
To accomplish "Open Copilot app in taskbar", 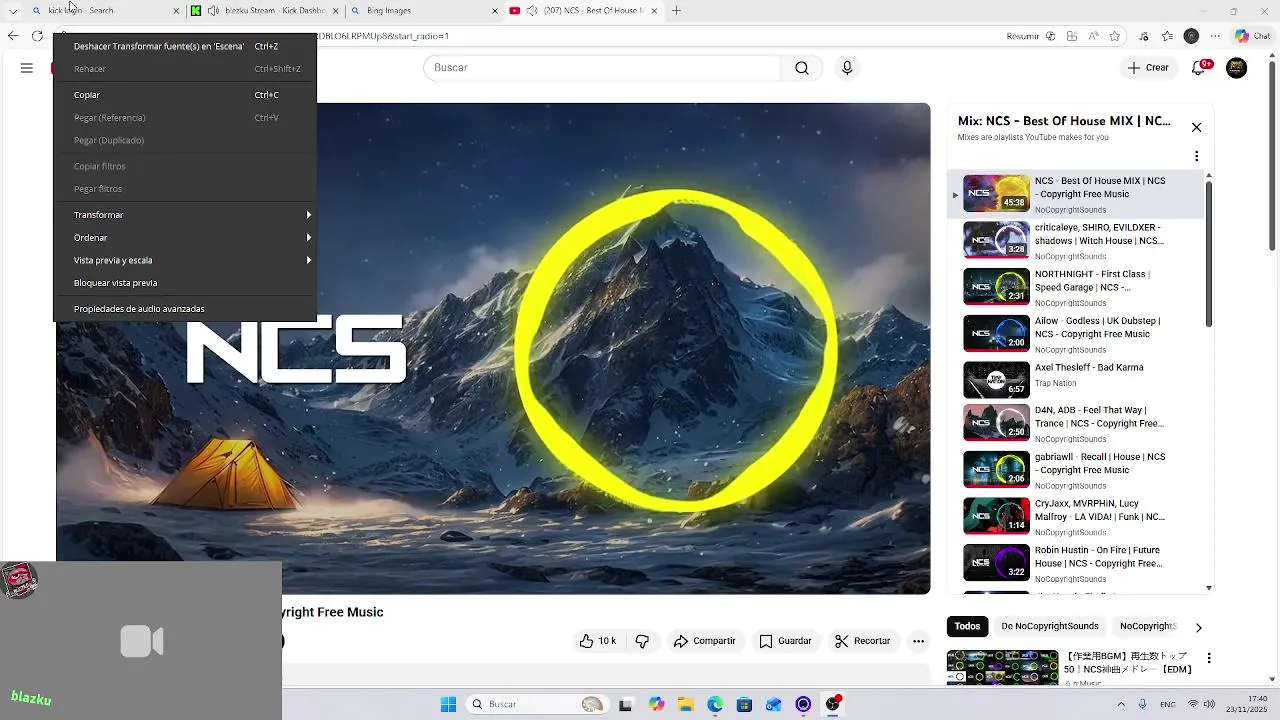I will pos(656,704).
